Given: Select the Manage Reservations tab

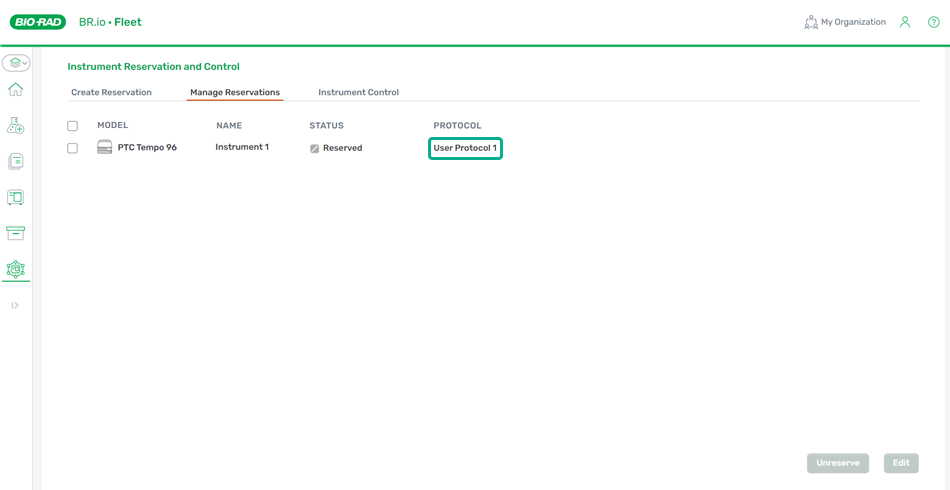Looking at the screenshot, I should tap(235, 92).
